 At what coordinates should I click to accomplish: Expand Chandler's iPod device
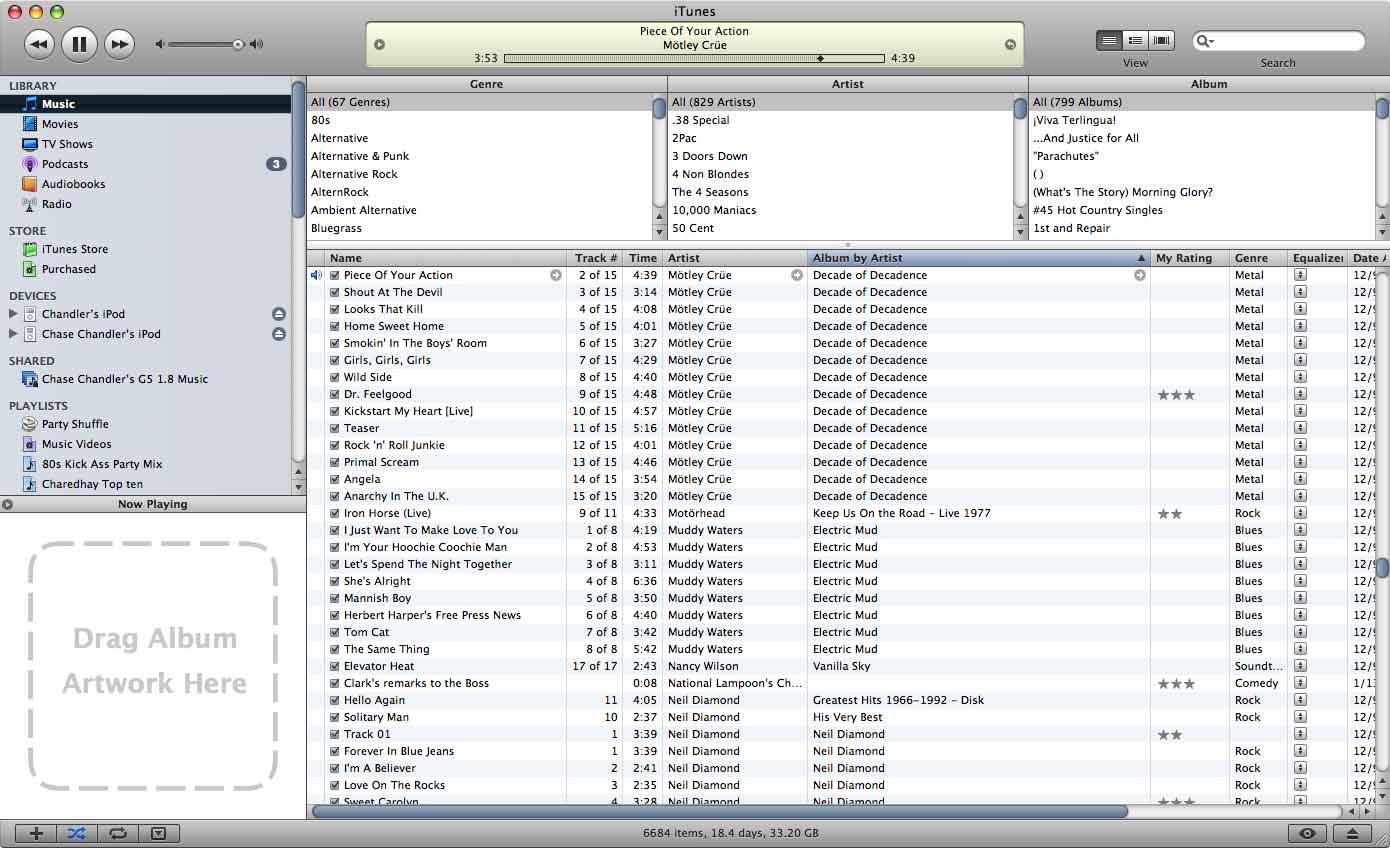(13, 314)
